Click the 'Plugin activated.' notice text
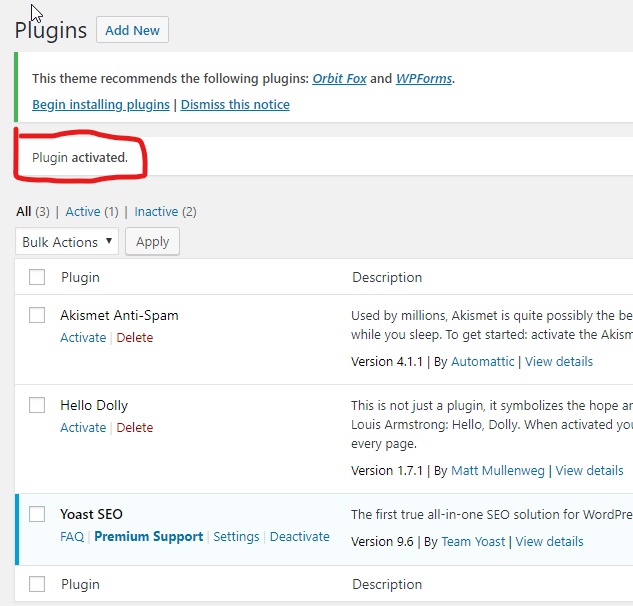 [80, 157]
